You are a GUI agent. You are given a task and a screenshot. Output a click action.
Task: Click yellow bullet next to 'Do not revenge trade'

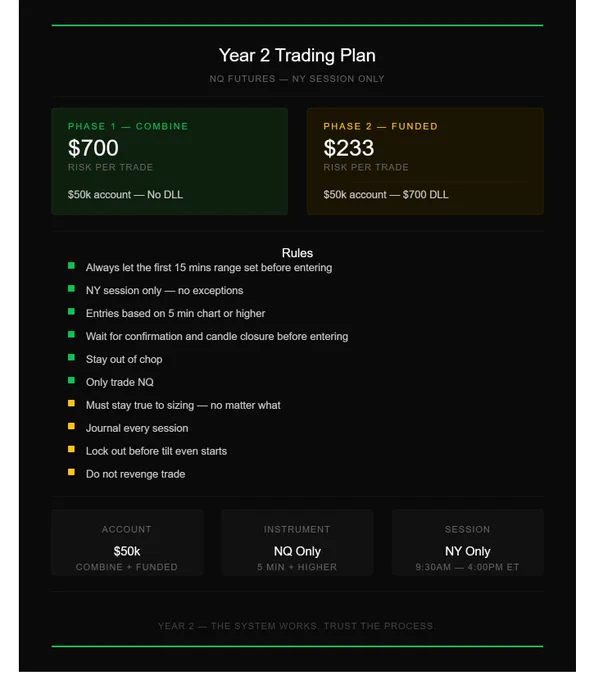tap(71, 472)
